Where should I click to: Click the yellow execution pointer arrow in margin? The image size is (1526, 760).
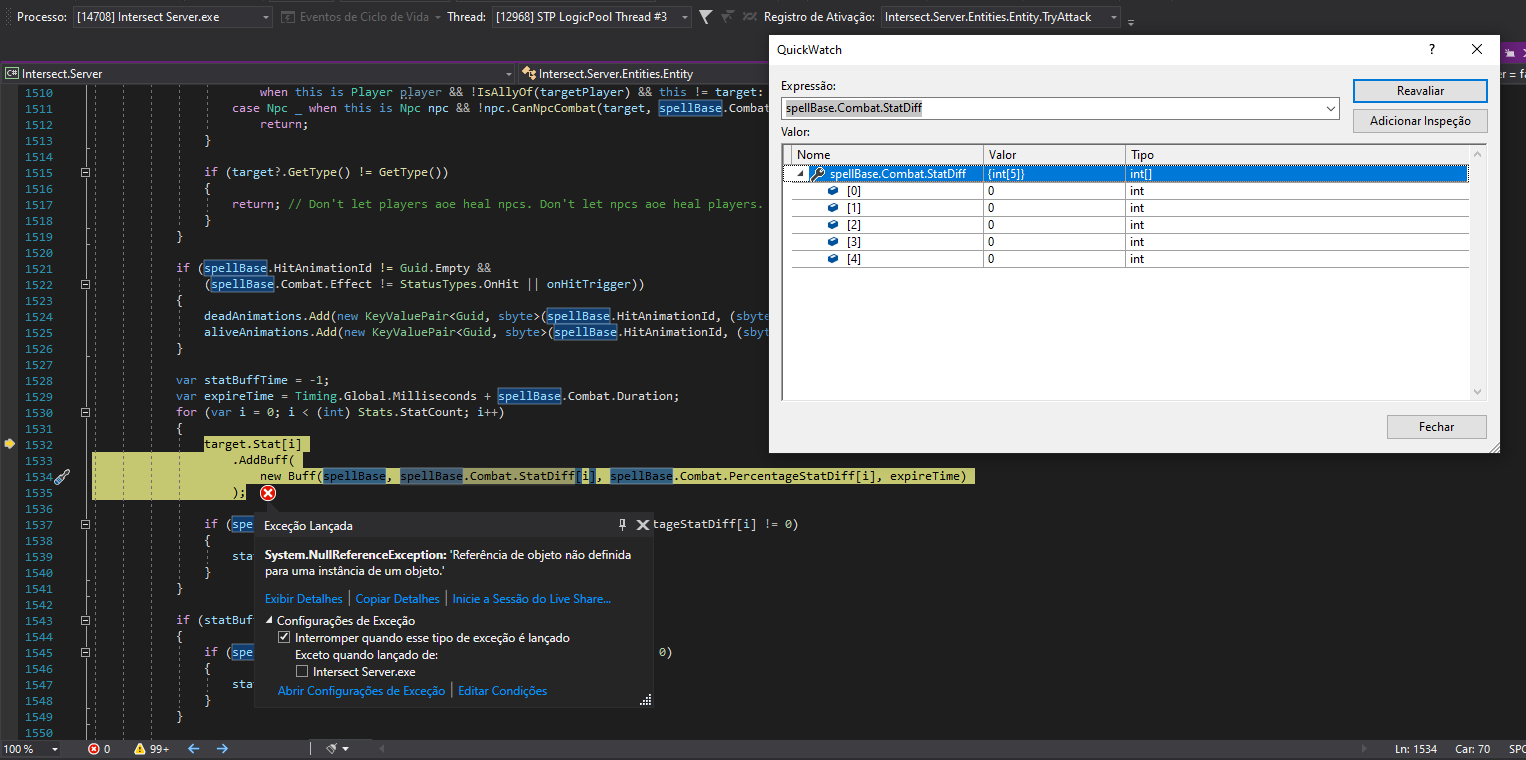pyautogui.click(x=8, y=445)
